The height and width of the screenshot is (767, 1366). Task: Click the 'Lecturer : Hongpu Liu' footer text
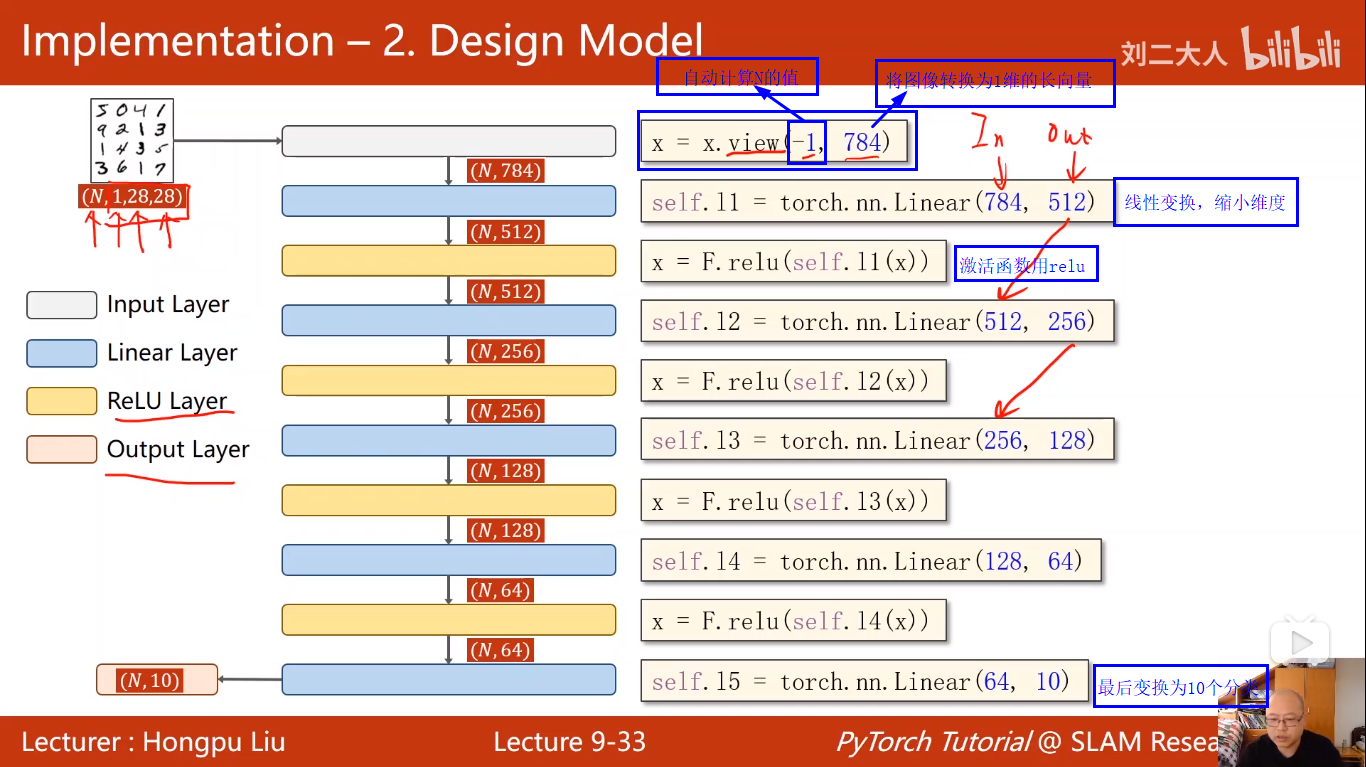coord(153,742)
